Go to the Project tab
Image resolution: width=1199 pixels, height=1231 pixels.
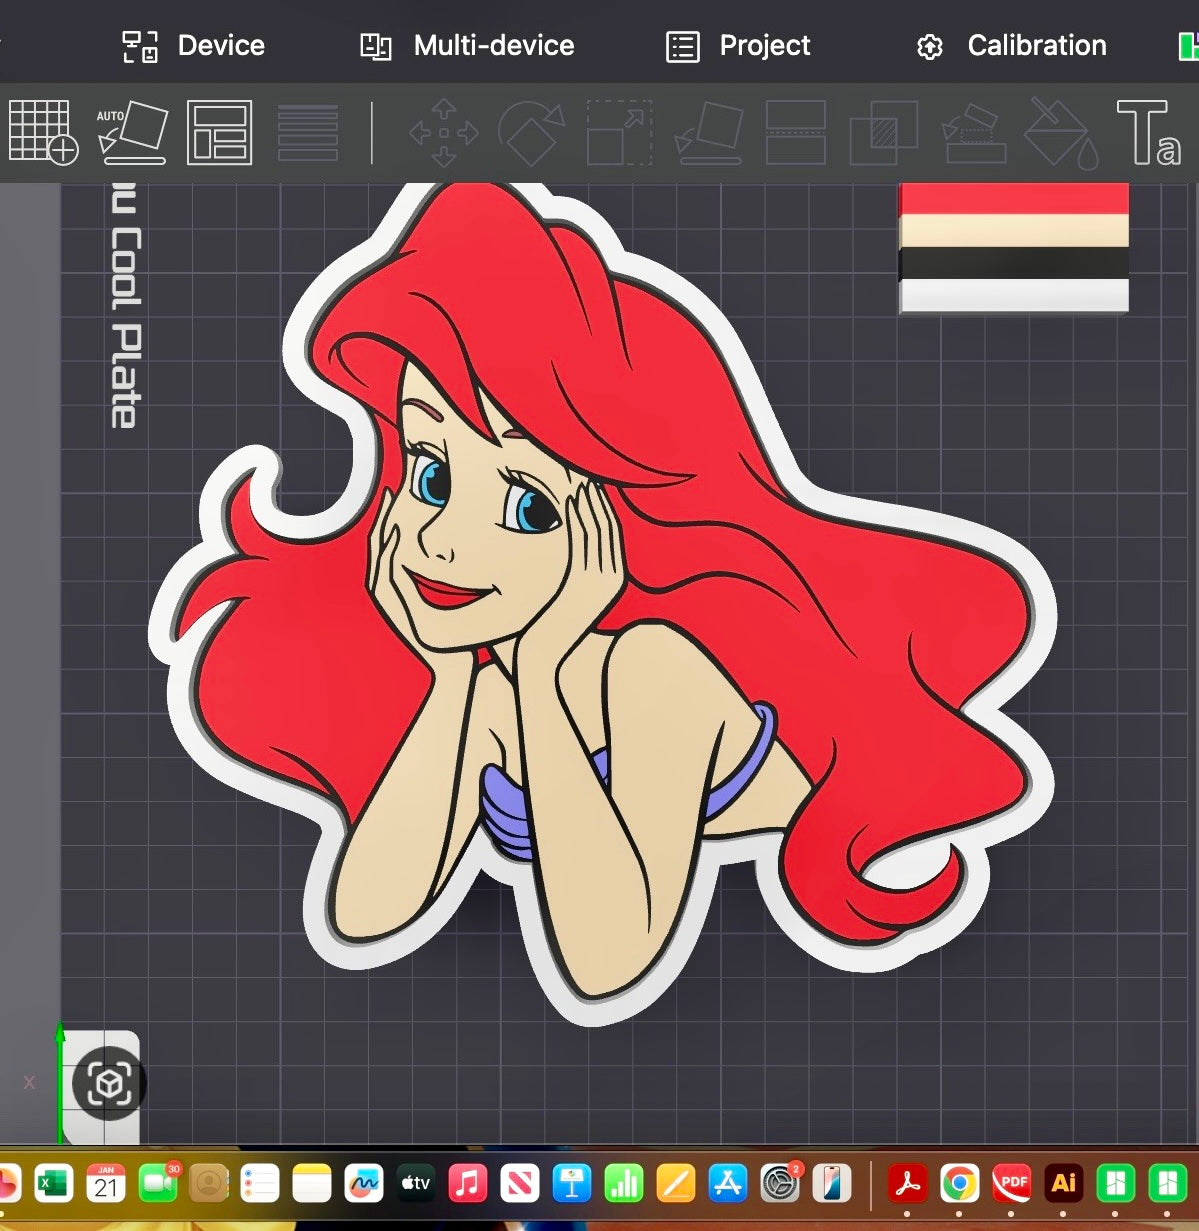pos(738,46)
